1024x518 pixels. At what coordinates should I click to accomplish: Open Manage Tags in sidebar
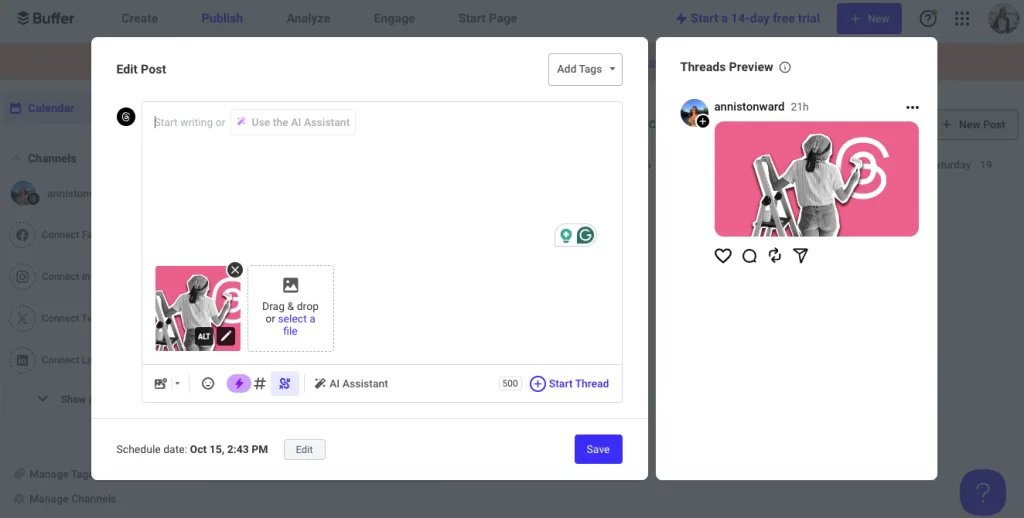pos(52,474)
